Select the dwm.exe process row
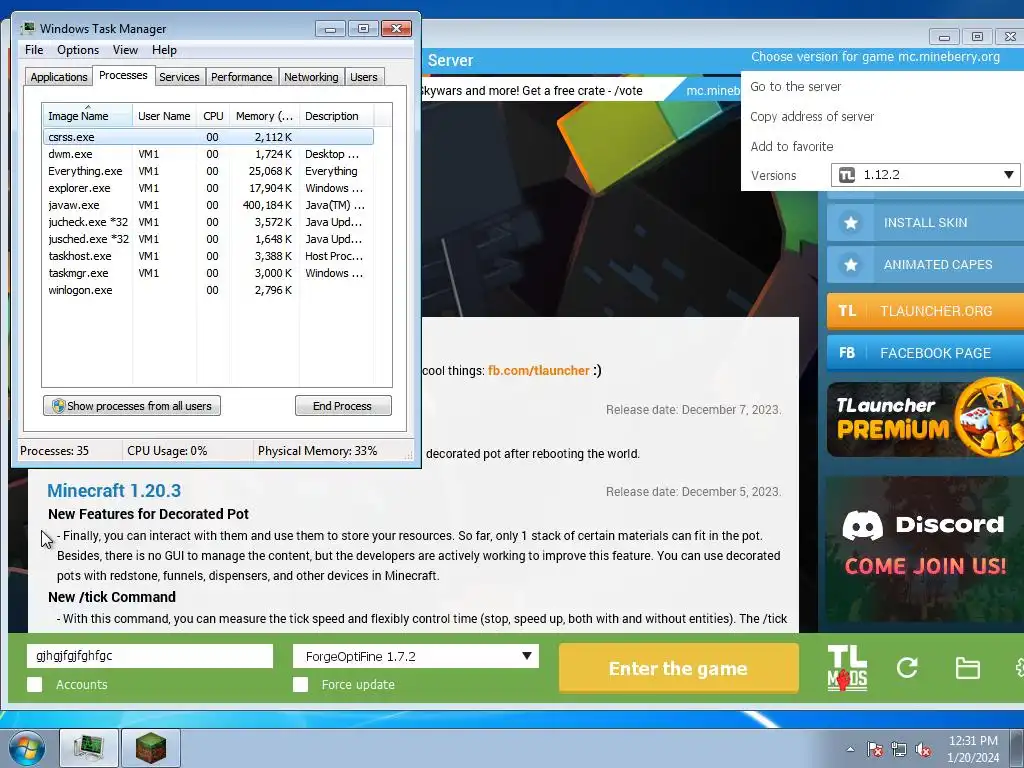The height and width of the screenshot is (768, 1024). pyautogui.click(x=208, y=154)
